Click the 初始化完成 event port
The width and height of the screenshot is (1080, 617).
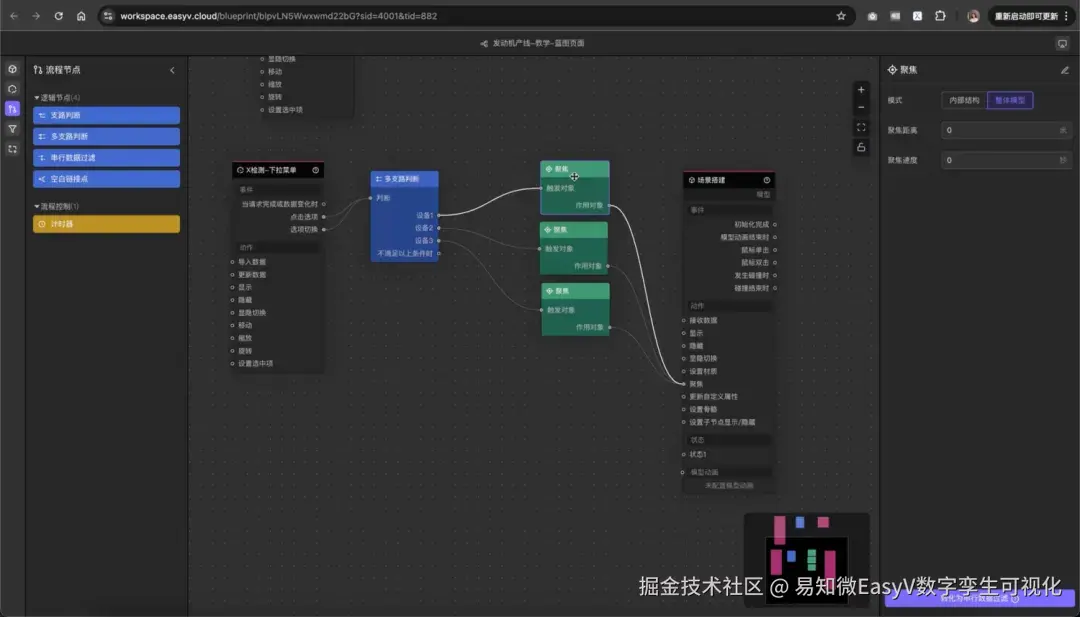[775, 224]
